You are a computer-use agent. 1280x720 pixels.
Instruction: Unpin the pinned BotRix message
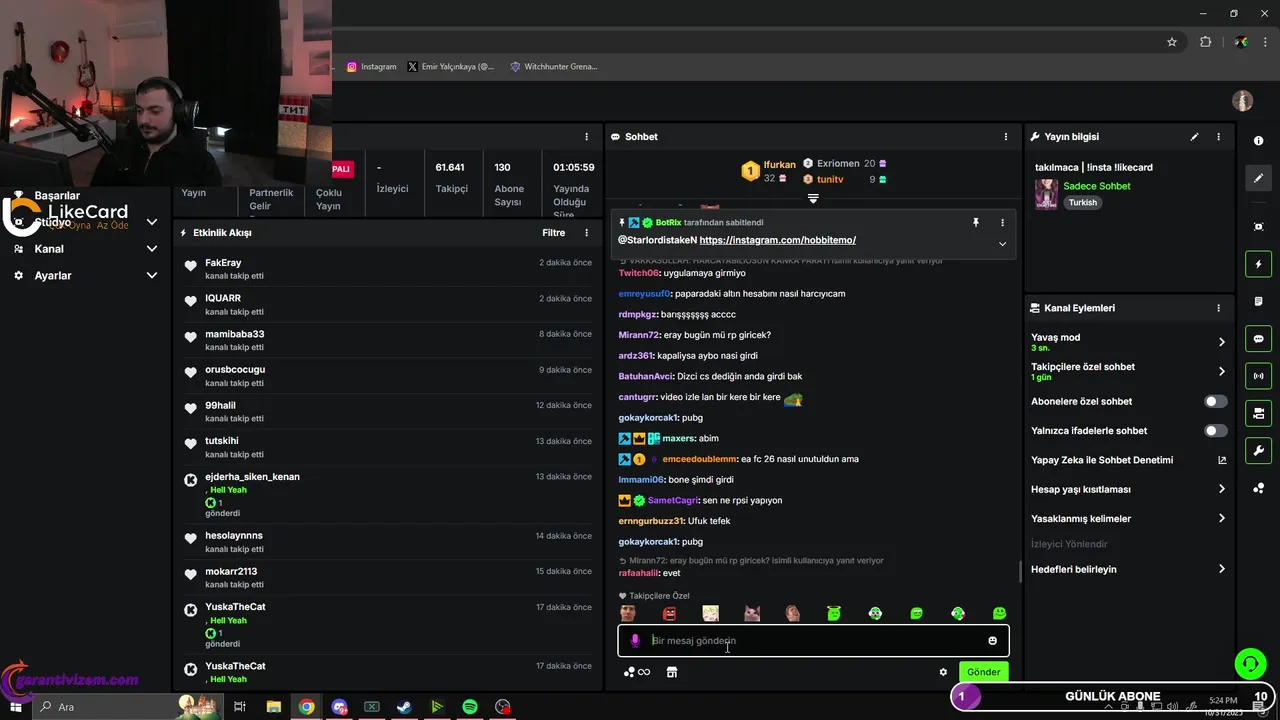(x=976, y=223)
